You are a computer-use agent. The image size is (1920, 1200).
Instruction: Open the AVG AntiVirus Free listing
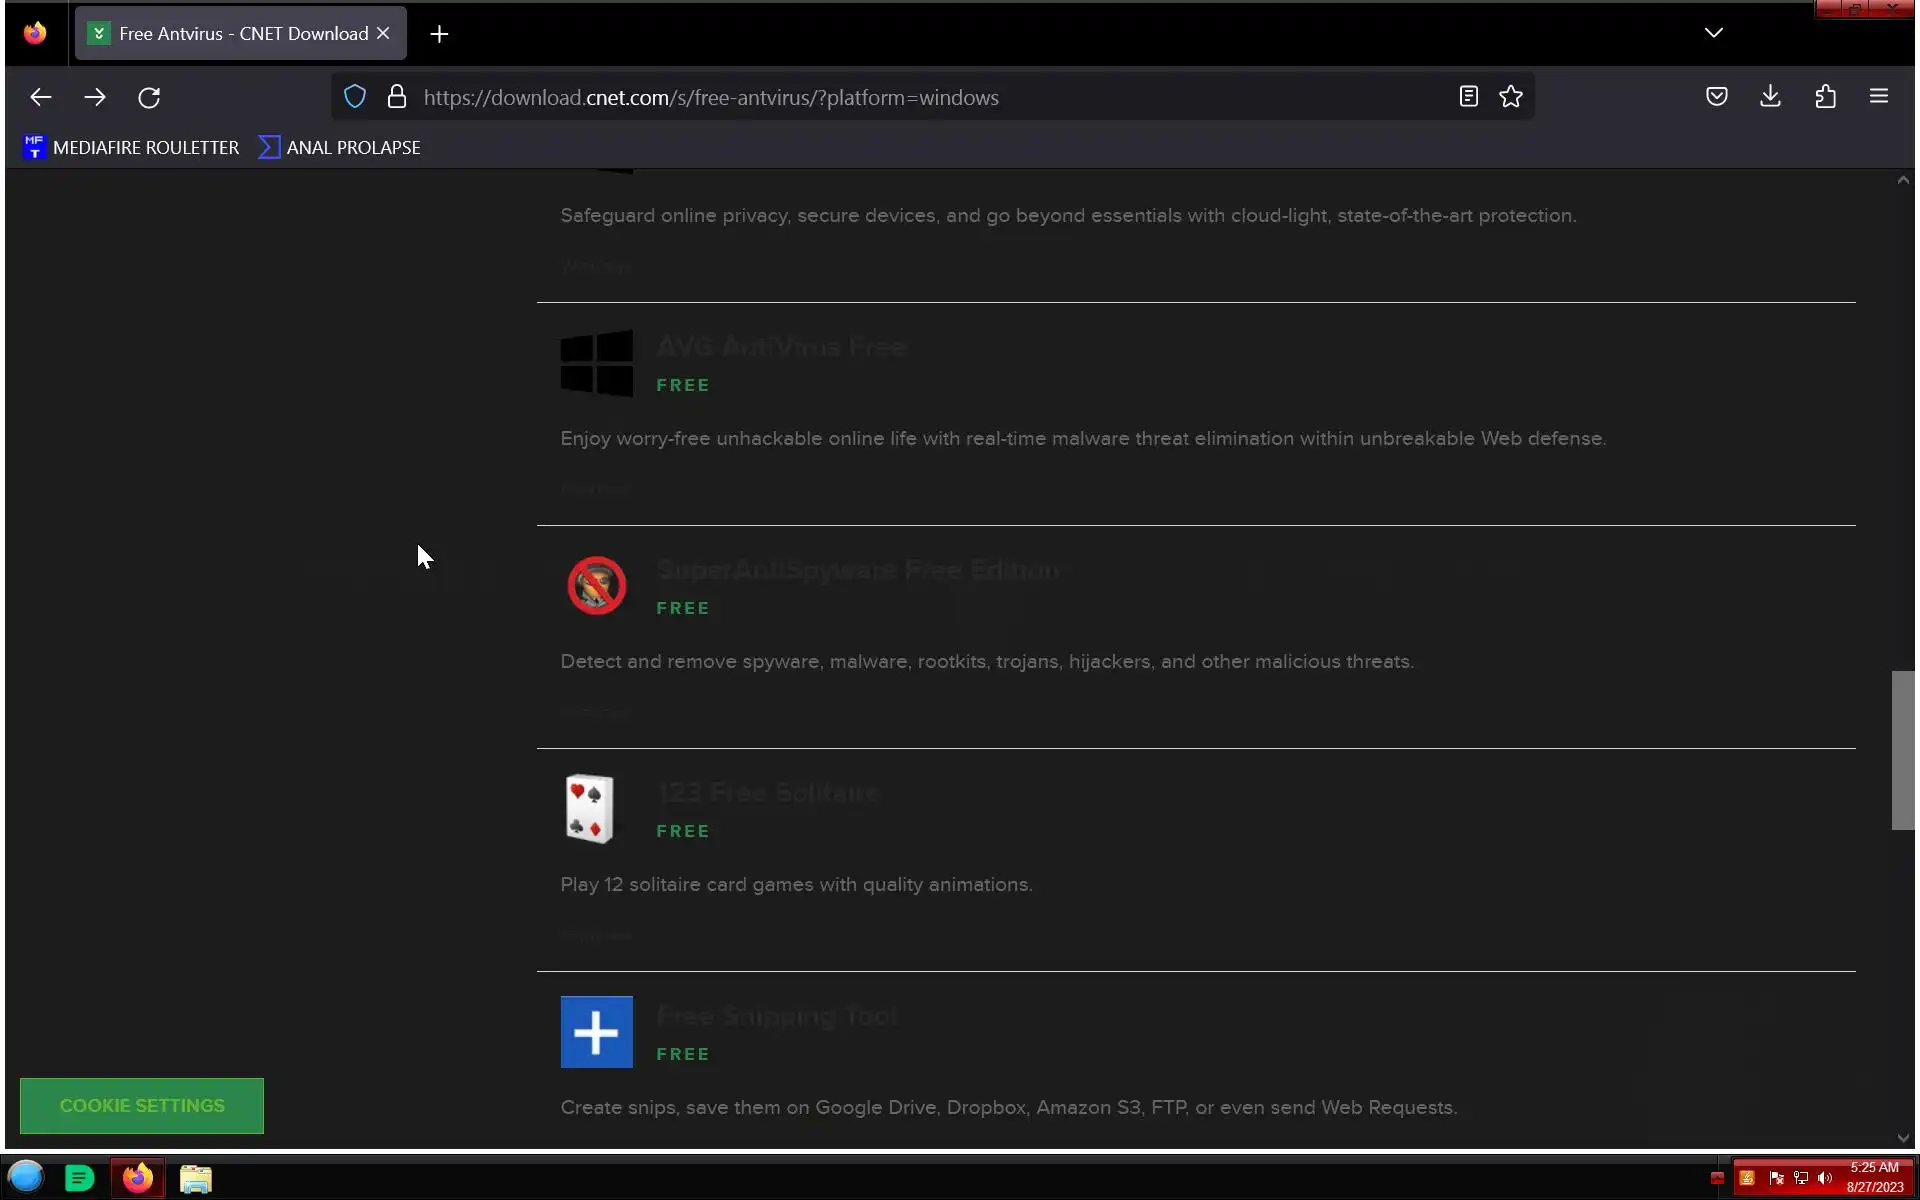tap(780, 347)
